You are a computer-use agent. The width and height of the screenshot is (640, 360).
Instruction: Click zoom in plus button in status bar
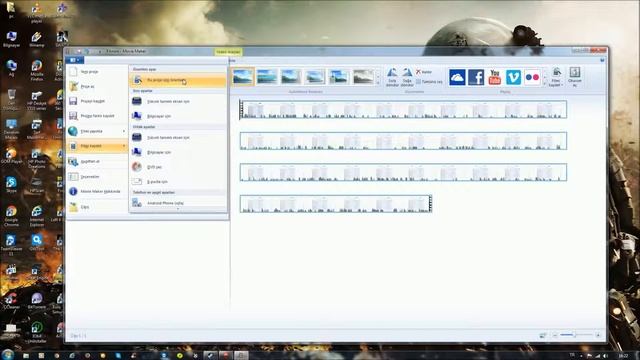(x=598, y=335)
